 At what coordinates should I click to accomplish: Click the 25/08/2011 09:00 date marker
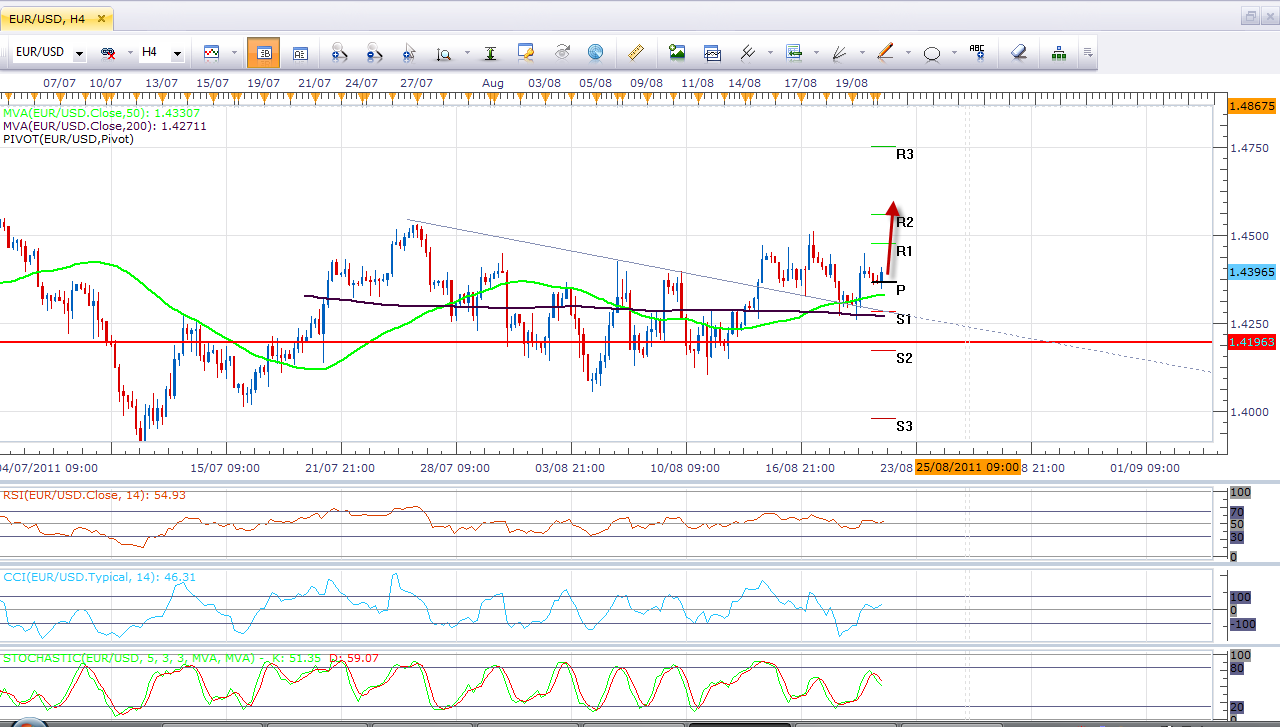pos(967,467)
